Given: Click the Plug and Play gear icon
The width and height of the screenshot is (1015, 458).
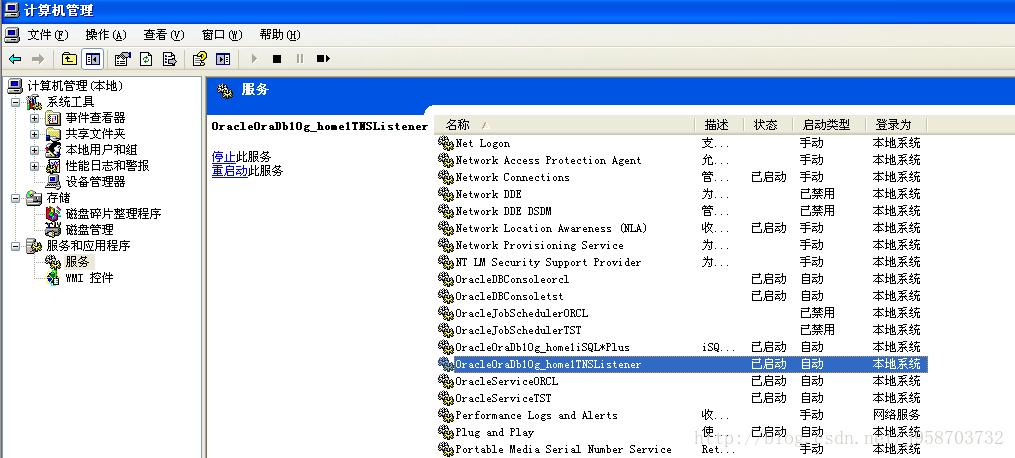Looking at the screenshot, I should click(445, 432).
